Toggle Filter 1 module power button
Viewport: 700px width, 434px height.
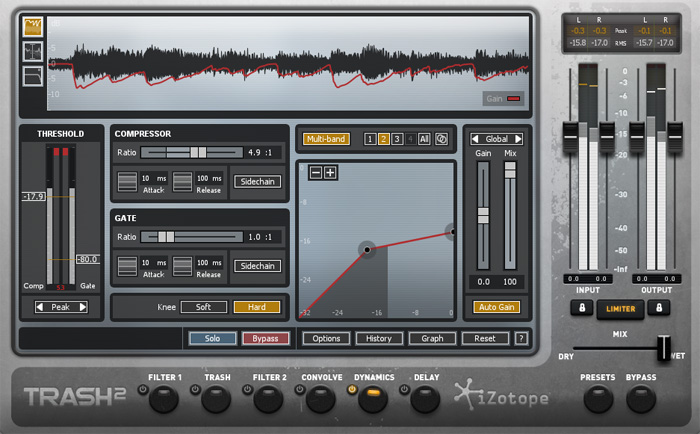coord(143,389)
